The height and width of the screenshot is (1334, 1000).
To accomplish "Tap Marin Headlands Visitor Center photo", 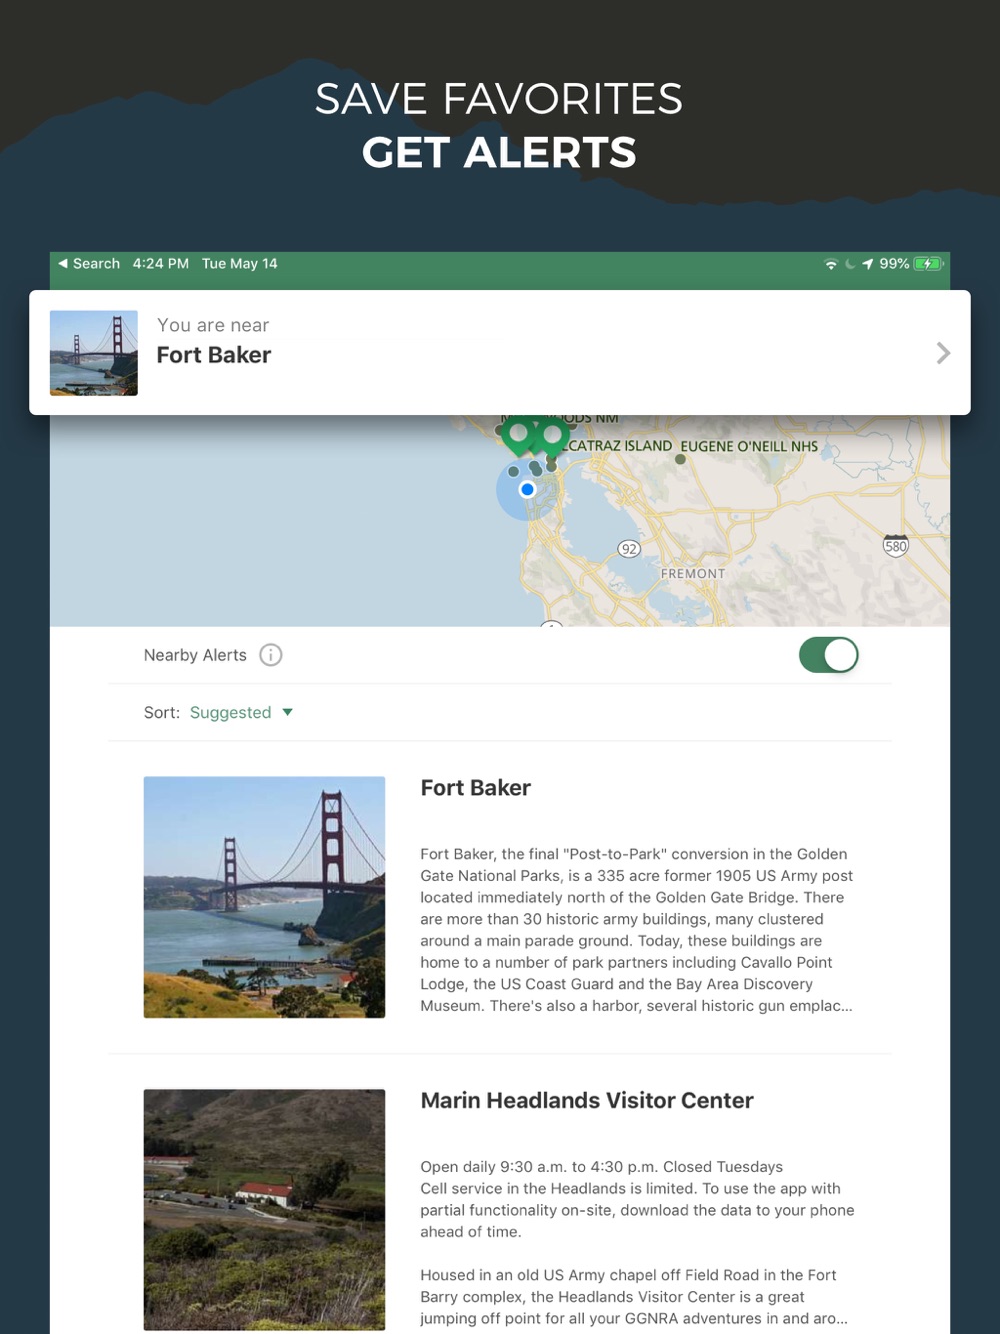I will coord(264,1209).
